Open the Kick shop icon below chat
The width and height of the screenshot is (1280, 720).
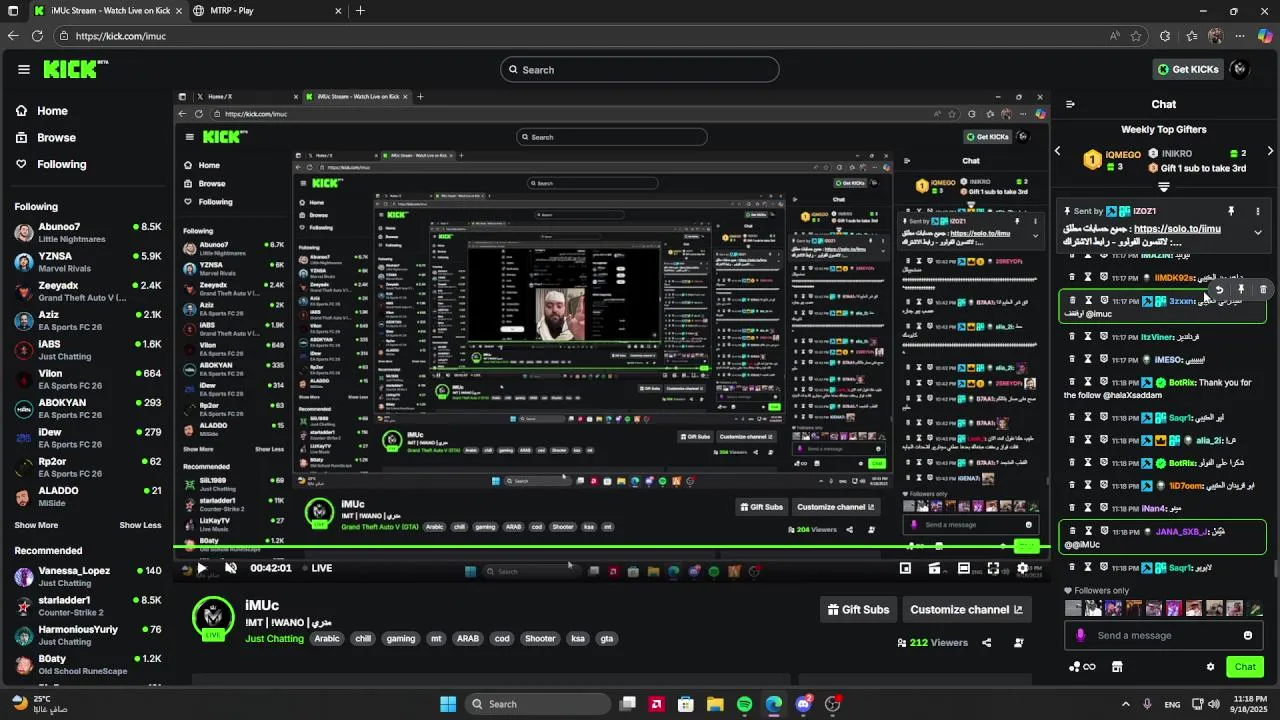[1117, 667]
